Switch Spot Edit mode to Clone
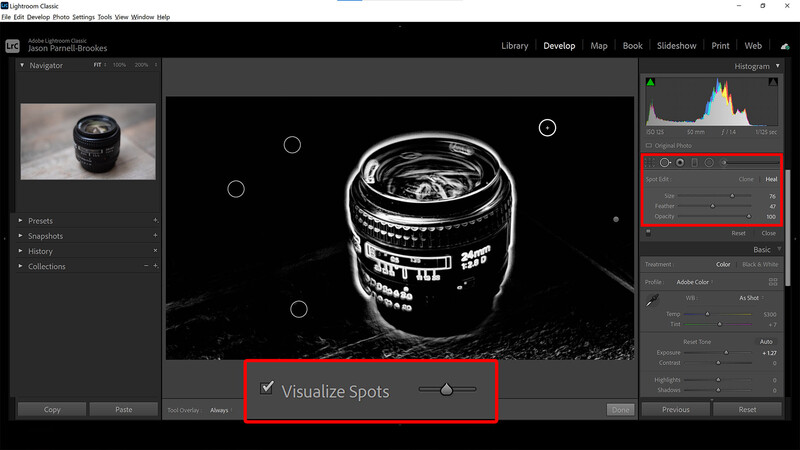This screenshot has width=800, height=450. click(746, 179)
